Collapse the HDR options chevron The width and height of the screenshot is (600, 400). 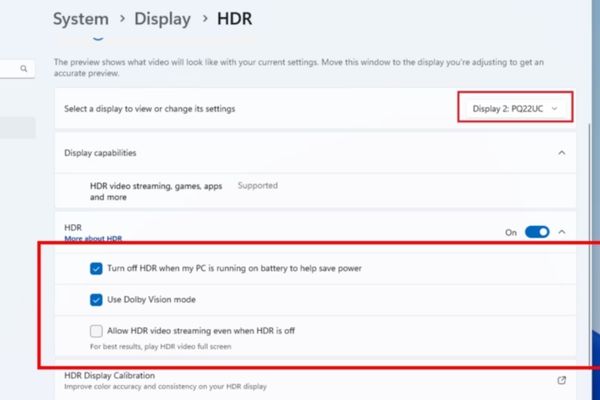click(562, 232)
